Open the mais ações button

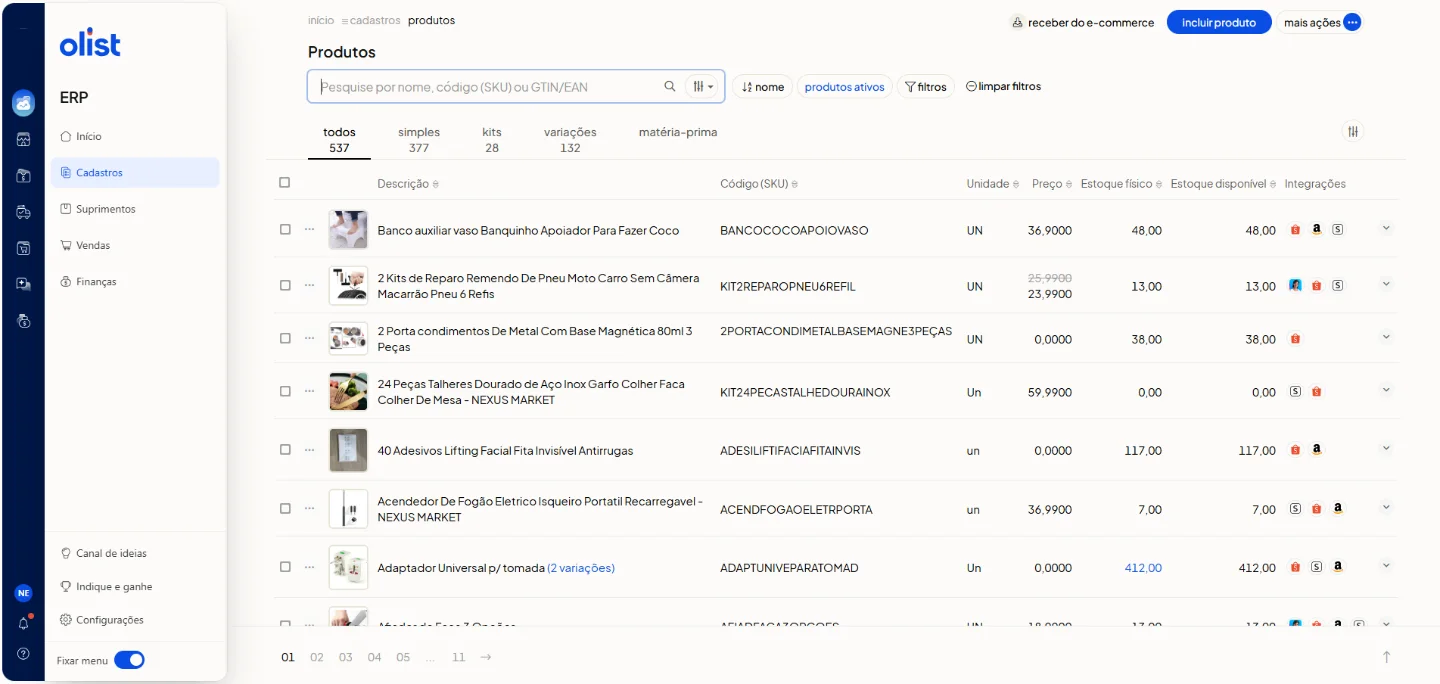pyautogui.click(x=1319, y=22)
